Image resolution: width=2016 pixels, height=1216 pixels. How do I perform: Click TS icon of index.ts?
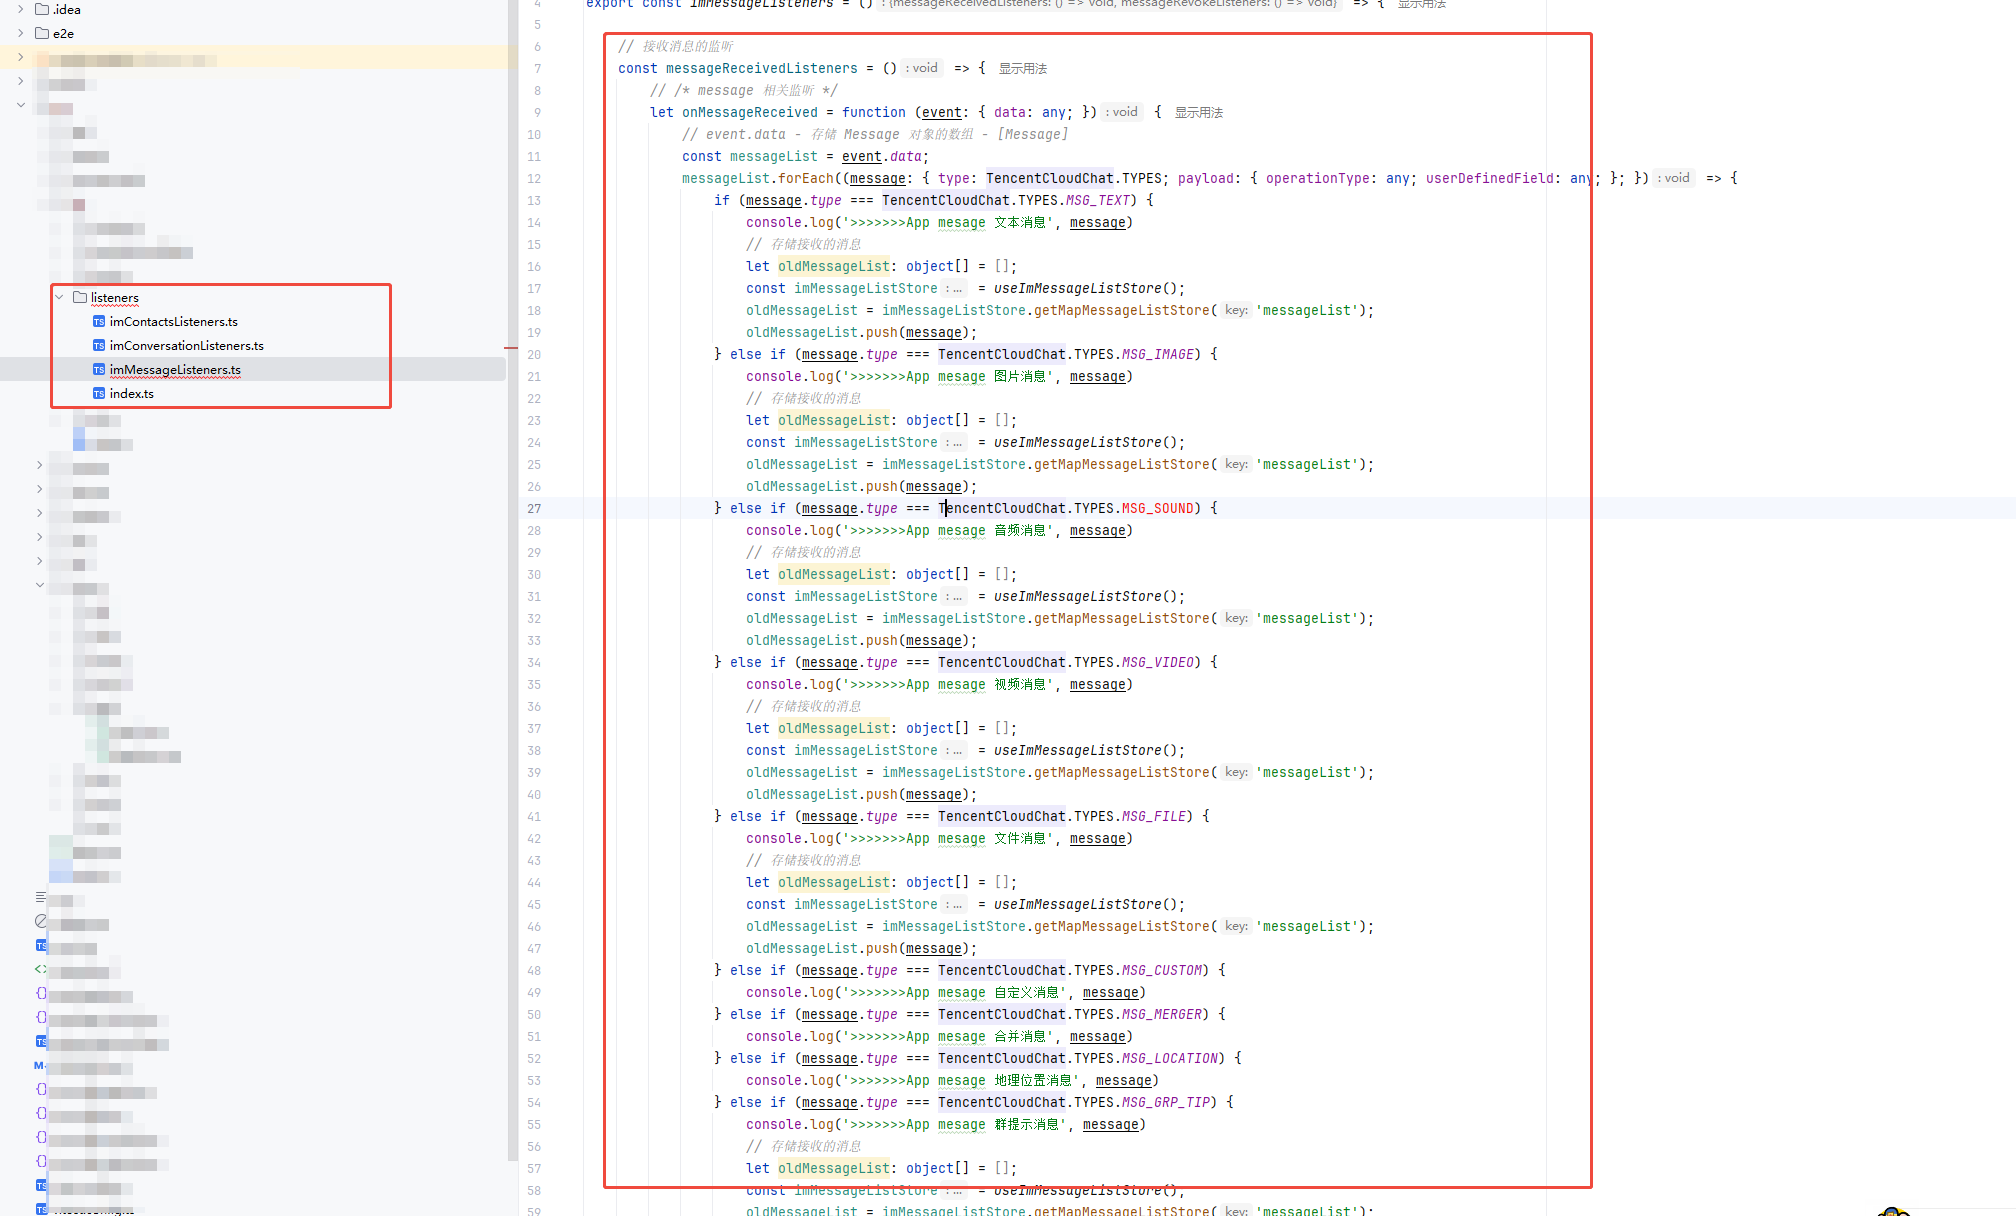click(98, 394)
